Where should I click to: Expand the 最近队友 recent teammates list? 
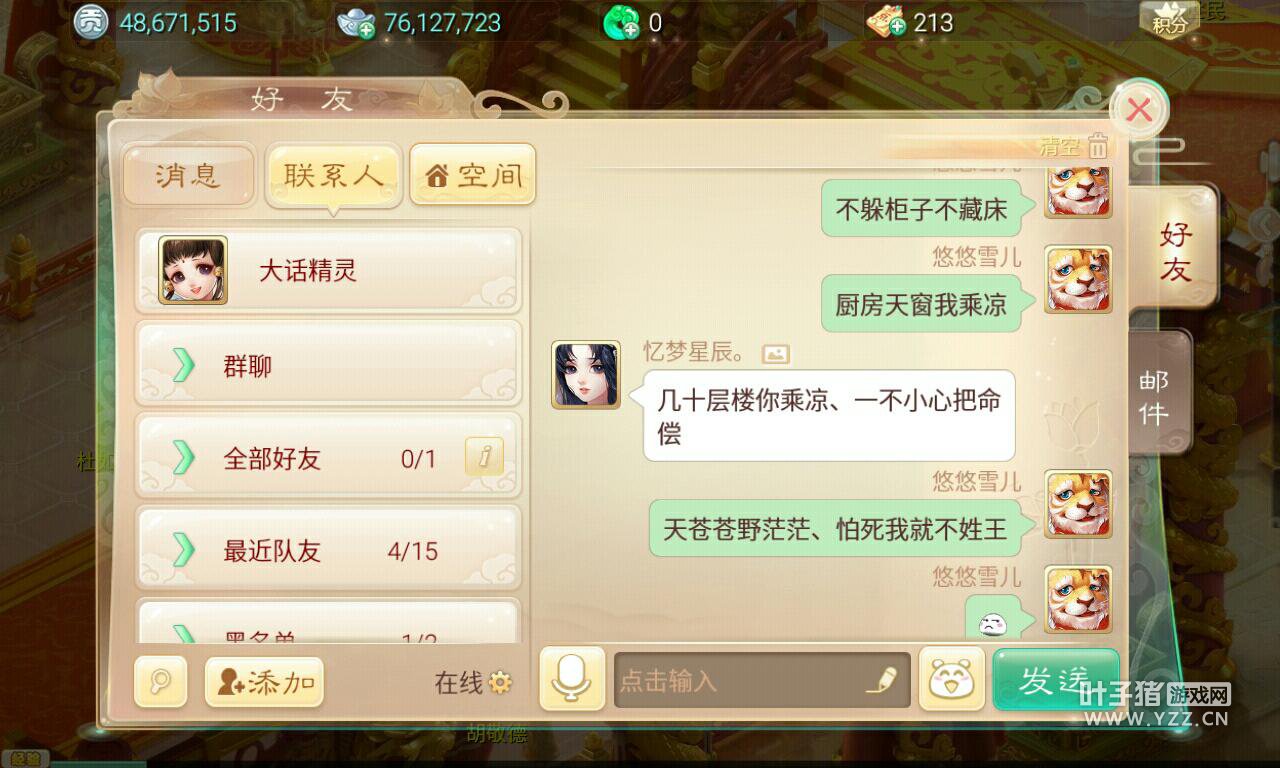(328, 550)
